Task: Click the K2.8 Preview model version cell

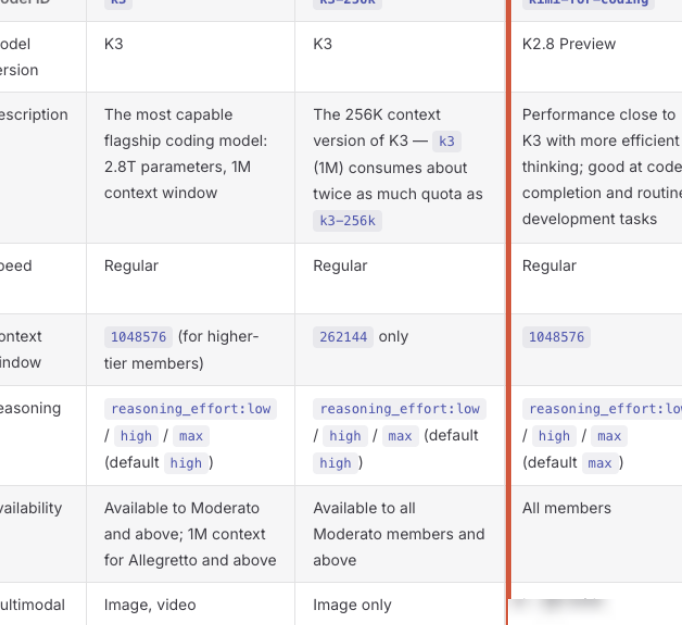Action: pyautogui.click(x=569, y=44)
